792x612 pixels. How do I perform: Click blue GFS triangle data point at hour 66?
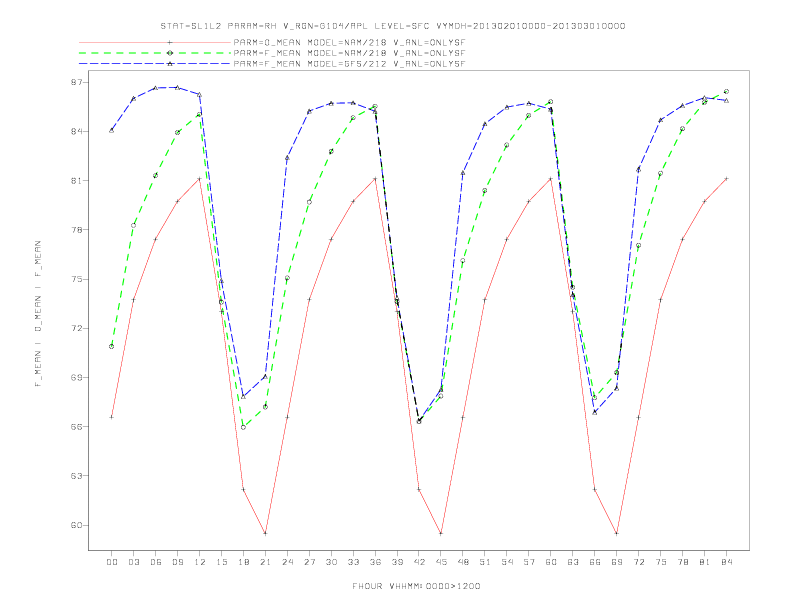click(595, 412)
